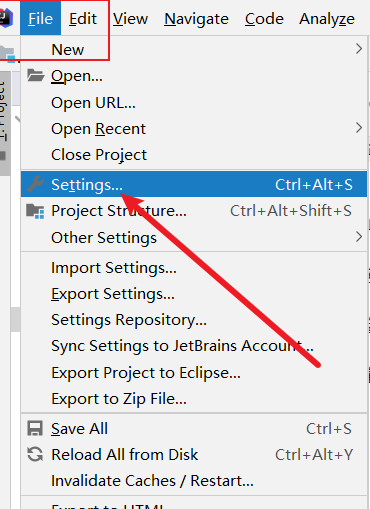Open the Analyze menu
This screenshot has width=370, height=509.
click(x=327, y=19)
